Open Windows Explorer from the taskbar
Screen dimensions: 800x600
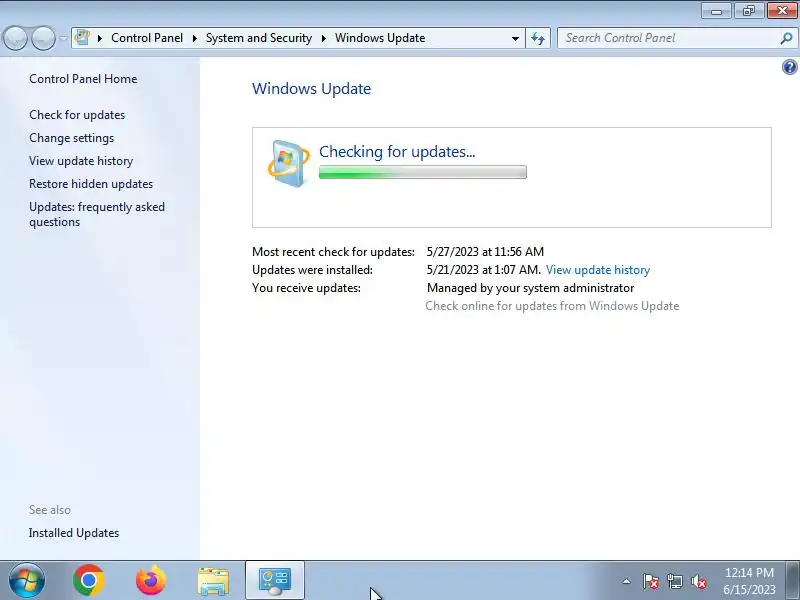coord(213,581)
